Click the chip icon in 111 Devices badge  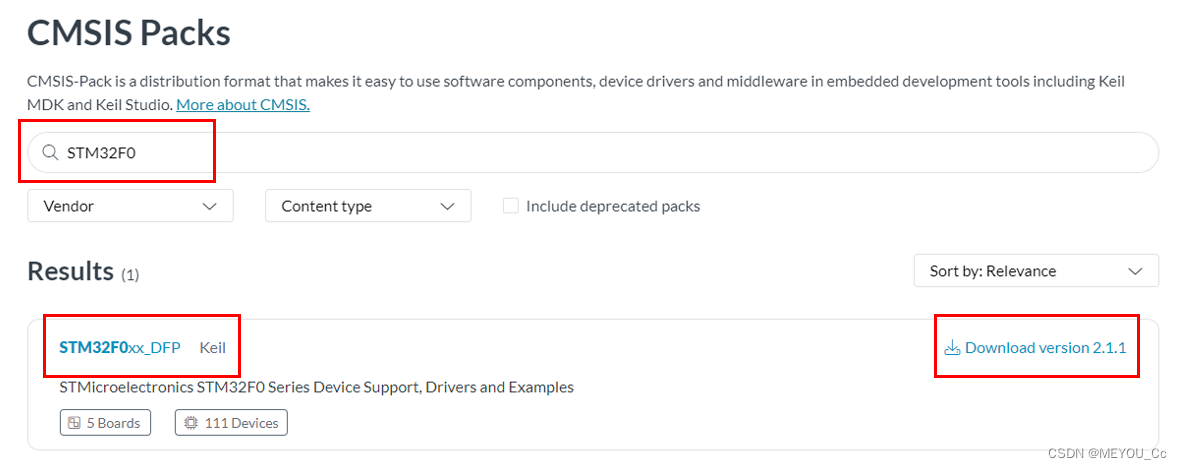(x=191, y=423)
